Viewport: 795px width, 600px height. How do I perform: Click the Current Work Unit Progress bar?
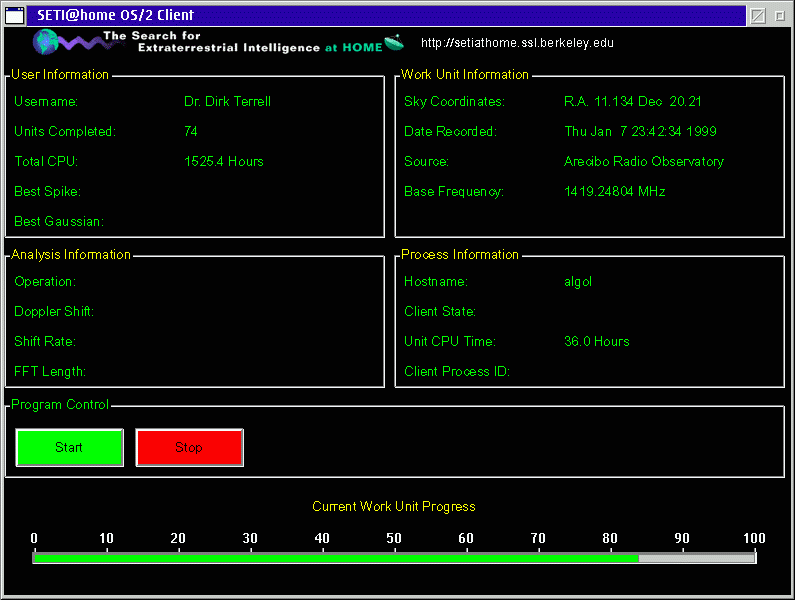coord(394,558)
